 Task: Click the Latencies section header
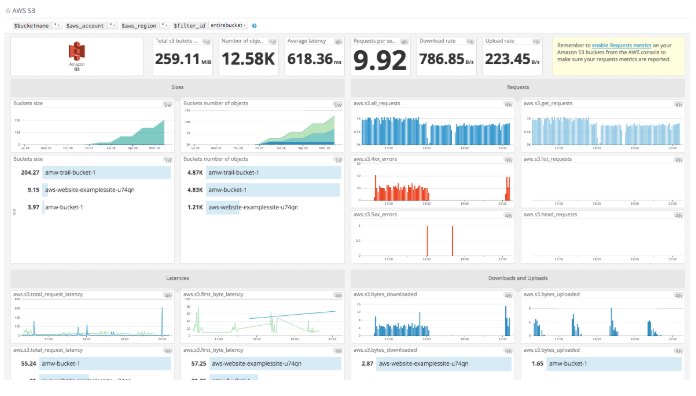coord(178,278)
